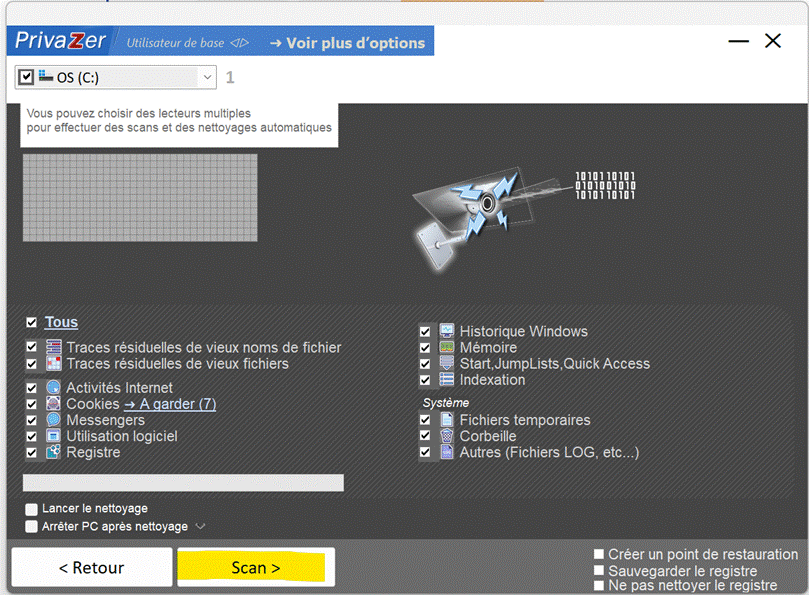The image size is (809, 595).
Task: Uncheck the Cookies checkbox
Action: [x=31, y=404]
